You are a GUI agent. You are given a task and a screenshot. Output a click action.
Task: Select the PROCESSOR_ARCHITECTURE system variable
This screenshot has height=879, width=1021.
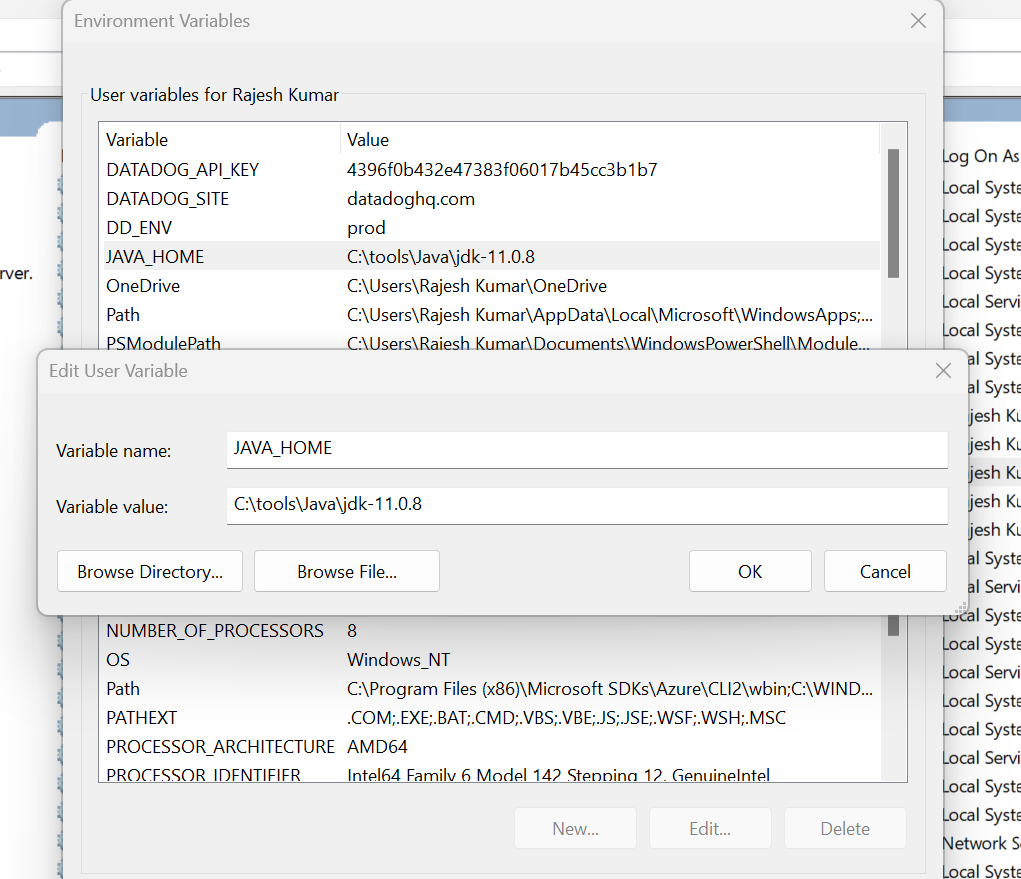220,747
